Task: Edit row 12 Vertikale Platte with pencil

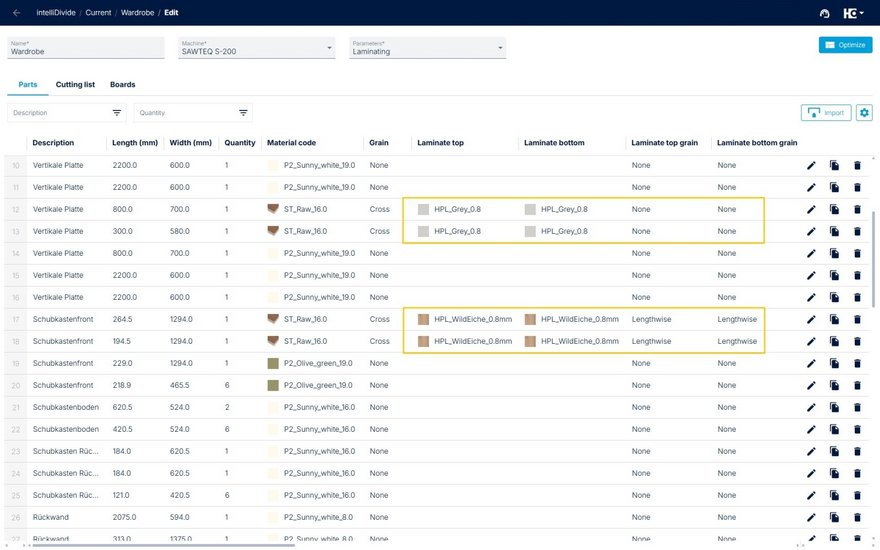Action: point(811,209)
